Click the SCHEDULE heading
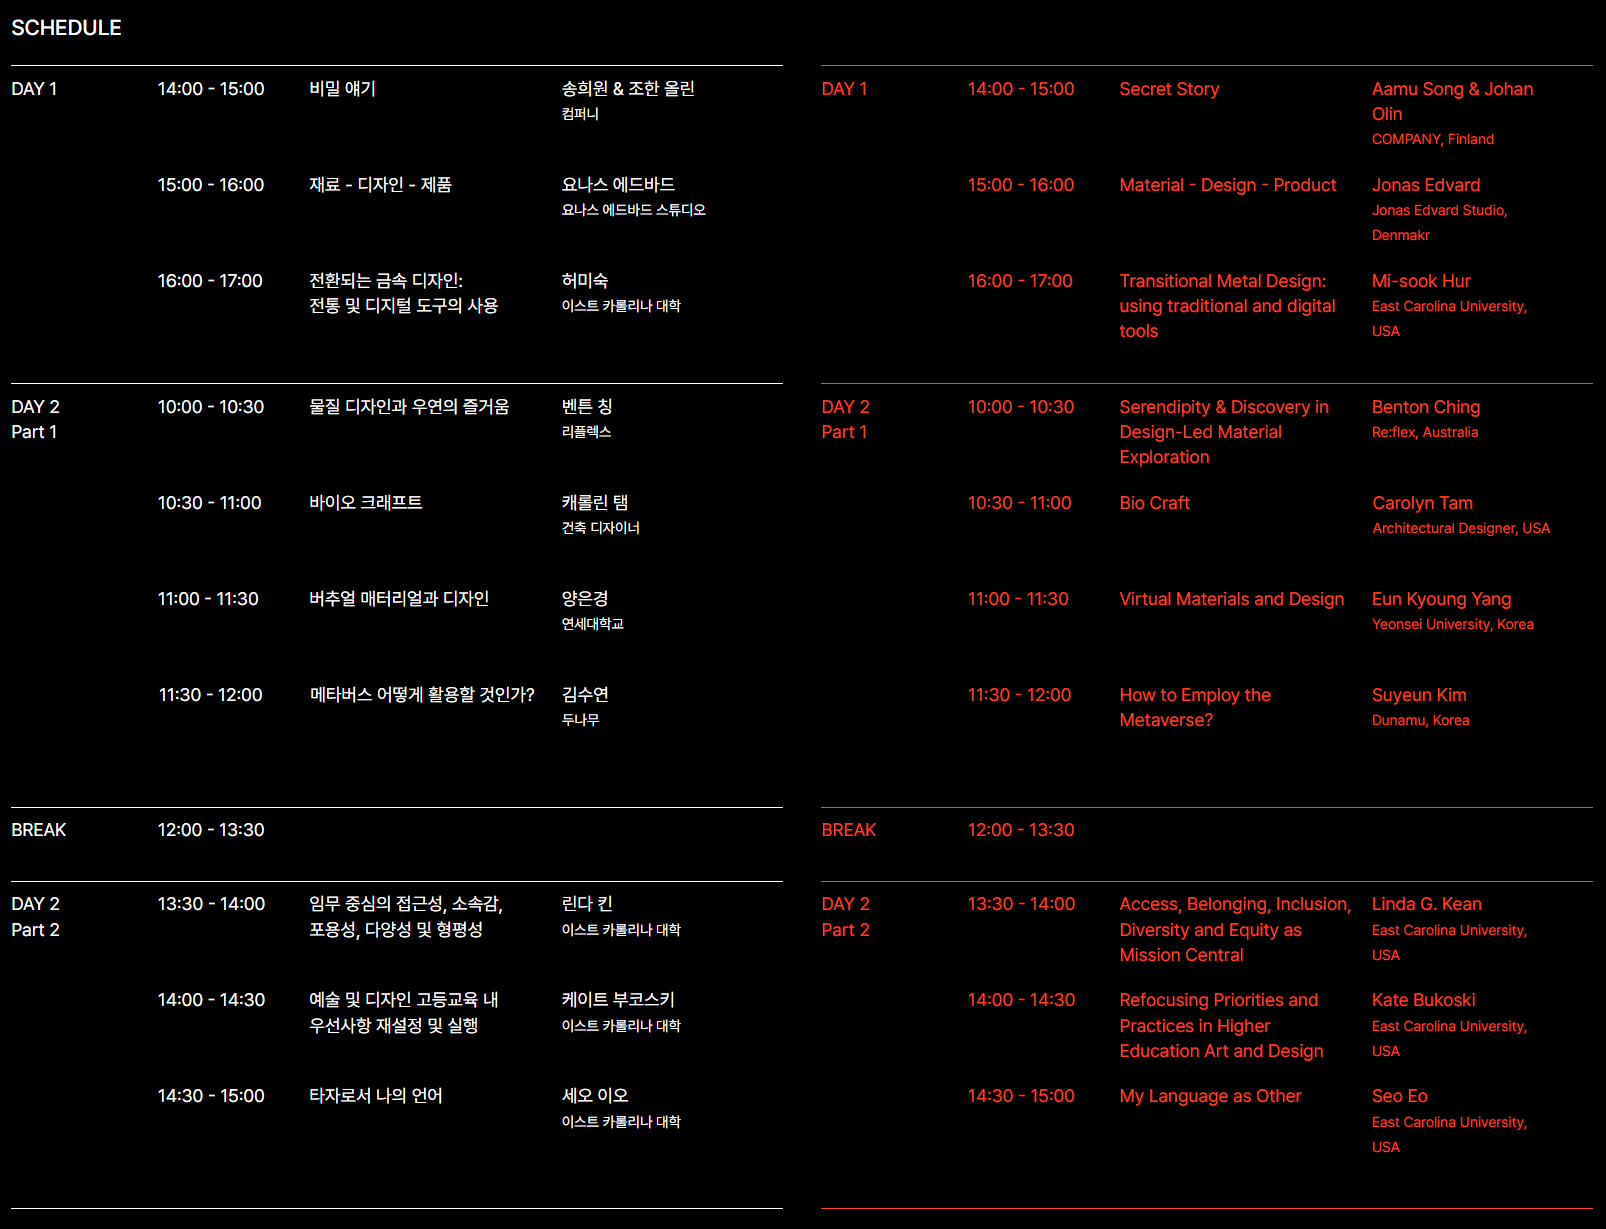This screenshot has height=1229, width=1606. pos(66,28)
